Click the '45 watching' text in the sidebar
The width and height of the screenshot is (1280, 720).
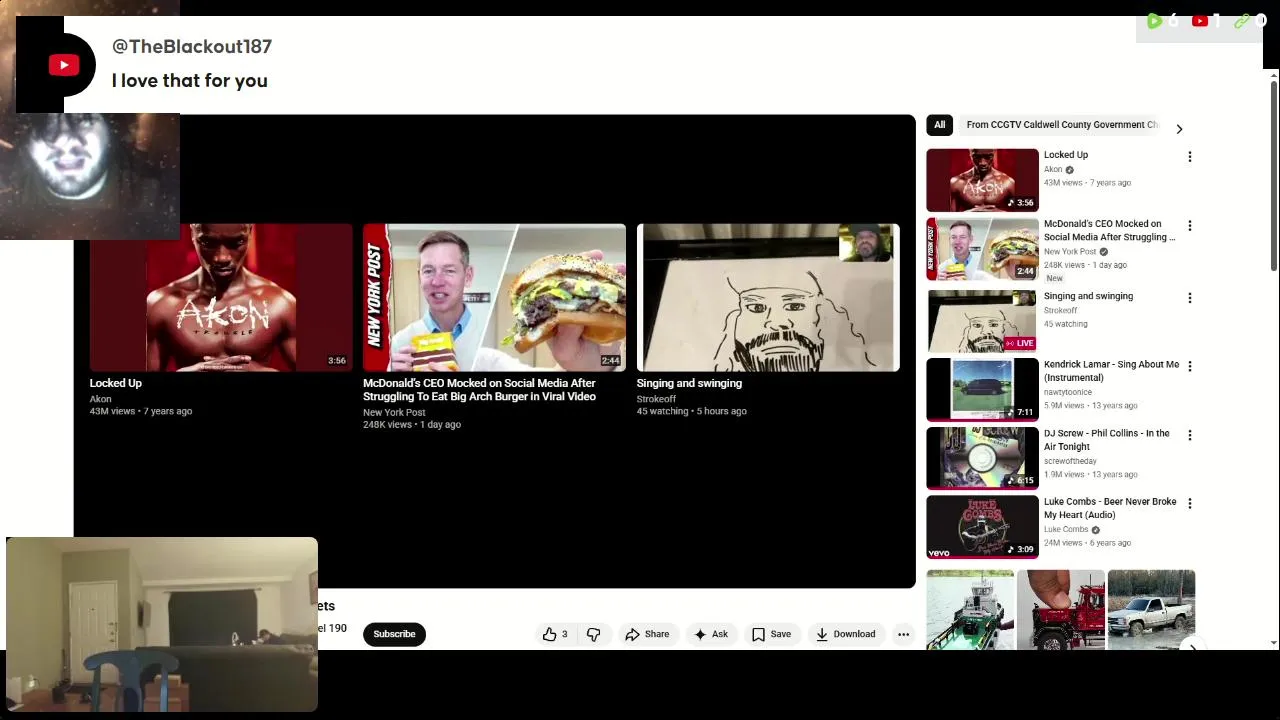[x=1066, y=324]
